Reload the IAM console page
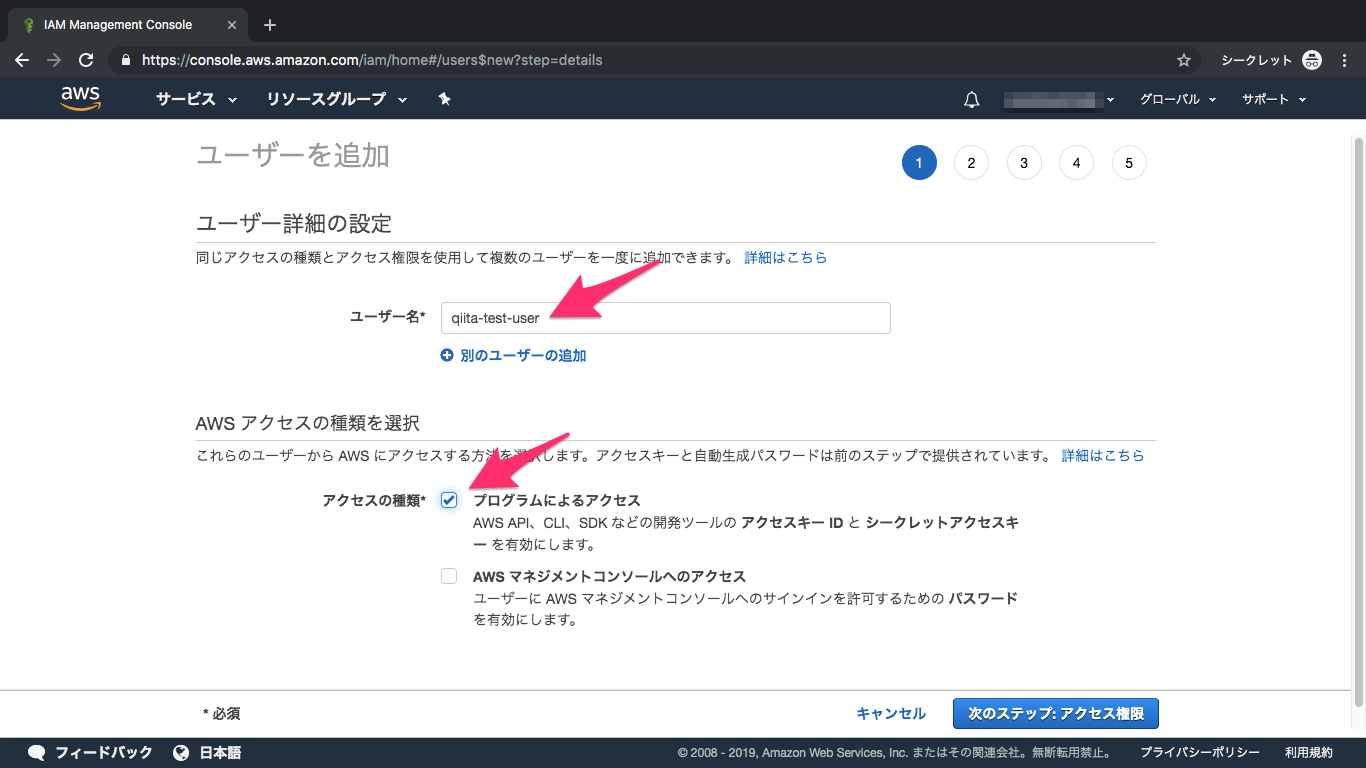This screenshot has height=768, width=1366. pos(86,60)
